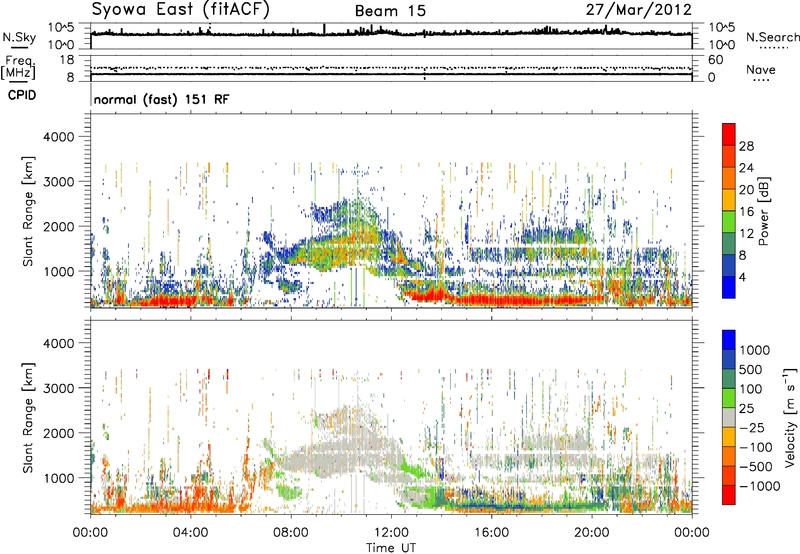Click the date '27/Mar/2012'
Screen dimensions: 800x554
(x=639, y=10)
